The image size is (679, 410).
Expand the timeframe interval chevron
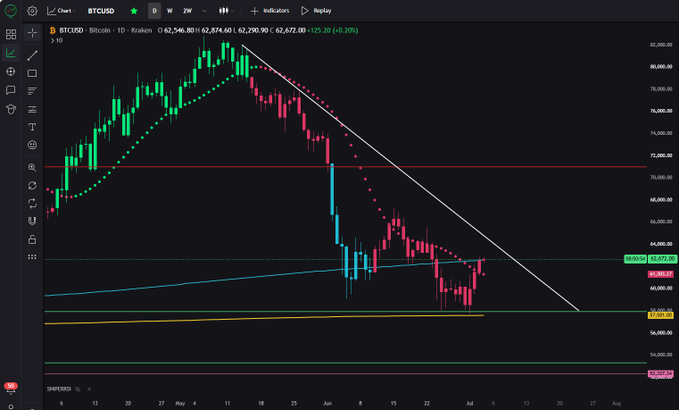point(204,11)
